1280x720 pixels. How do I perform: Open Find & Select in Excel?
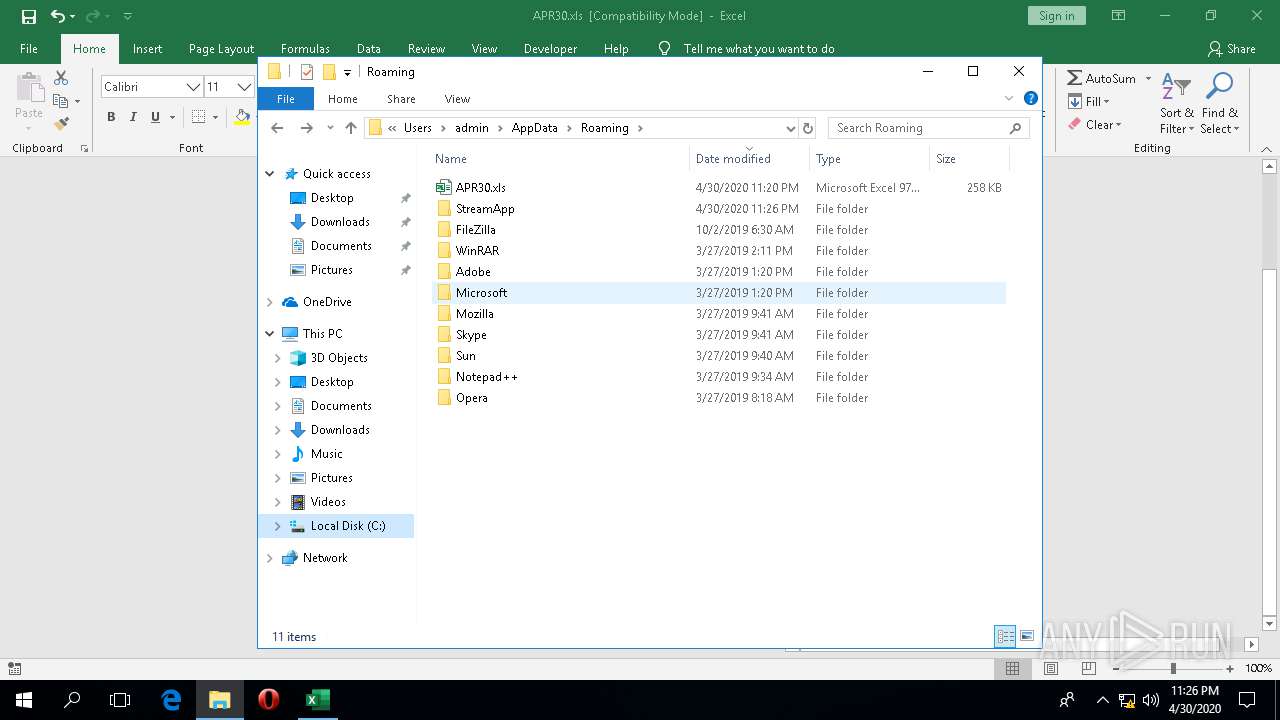(x=1219, y=104)
